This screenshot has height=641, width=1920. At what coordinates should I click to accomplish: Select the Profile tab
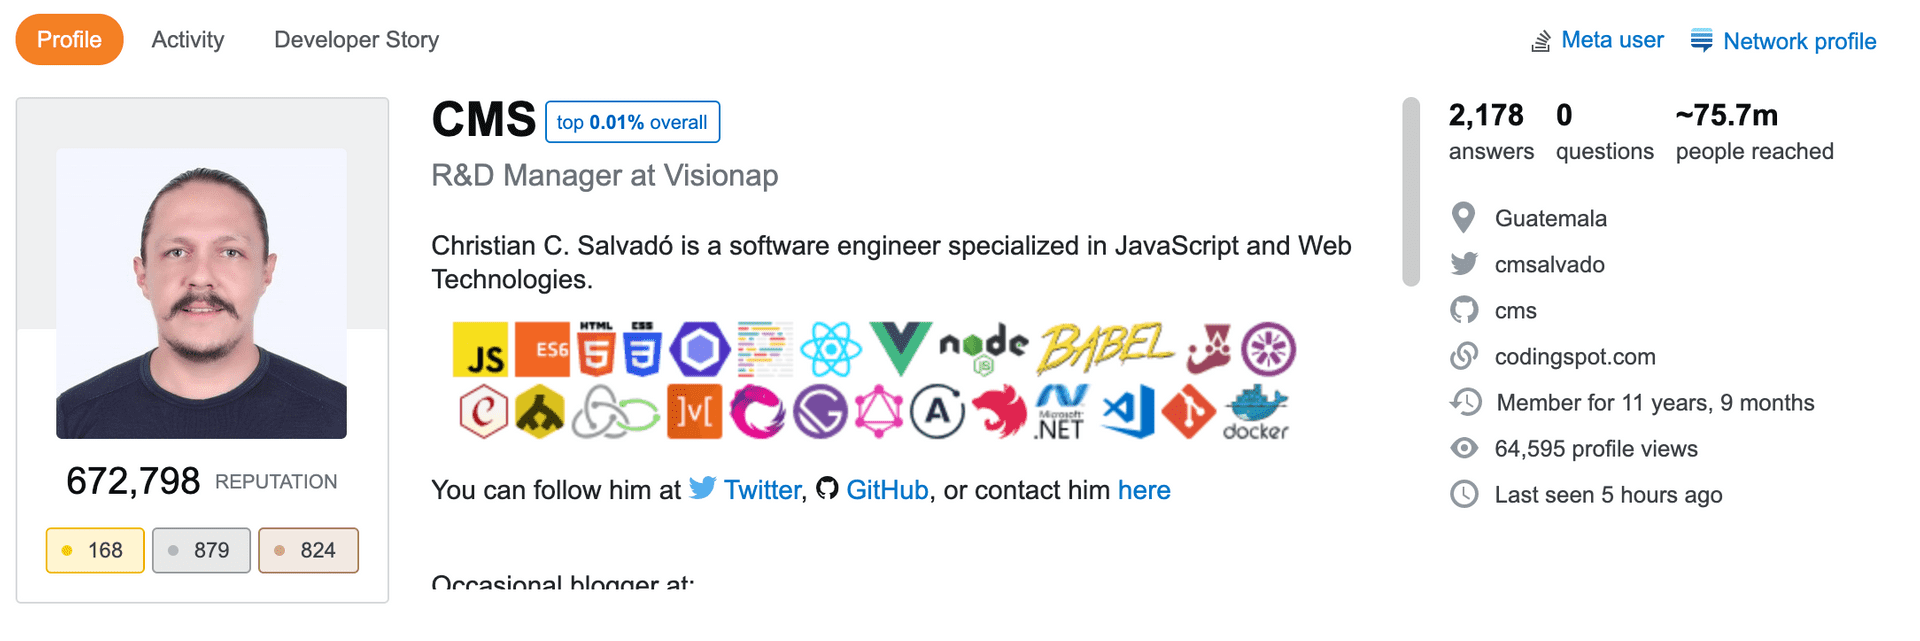69,40
